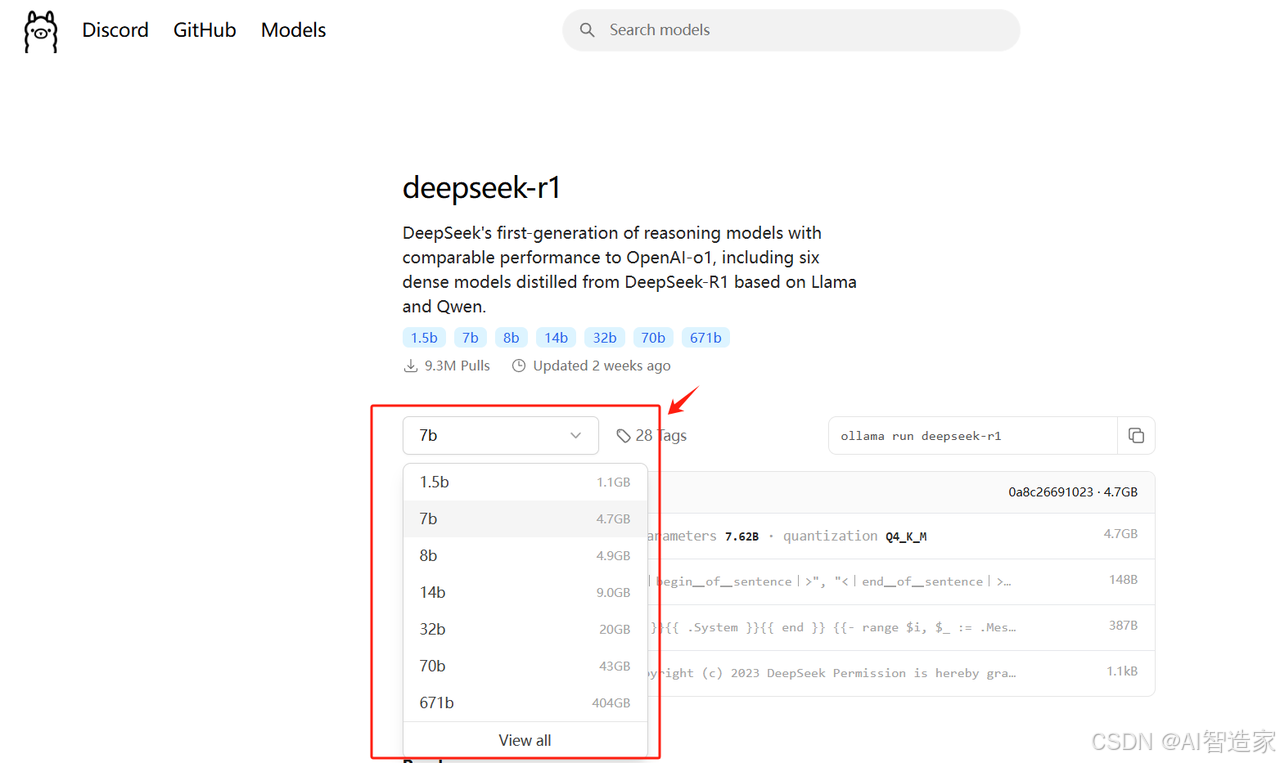
Task: Open the GitHub link
Action: click(205, 30)
